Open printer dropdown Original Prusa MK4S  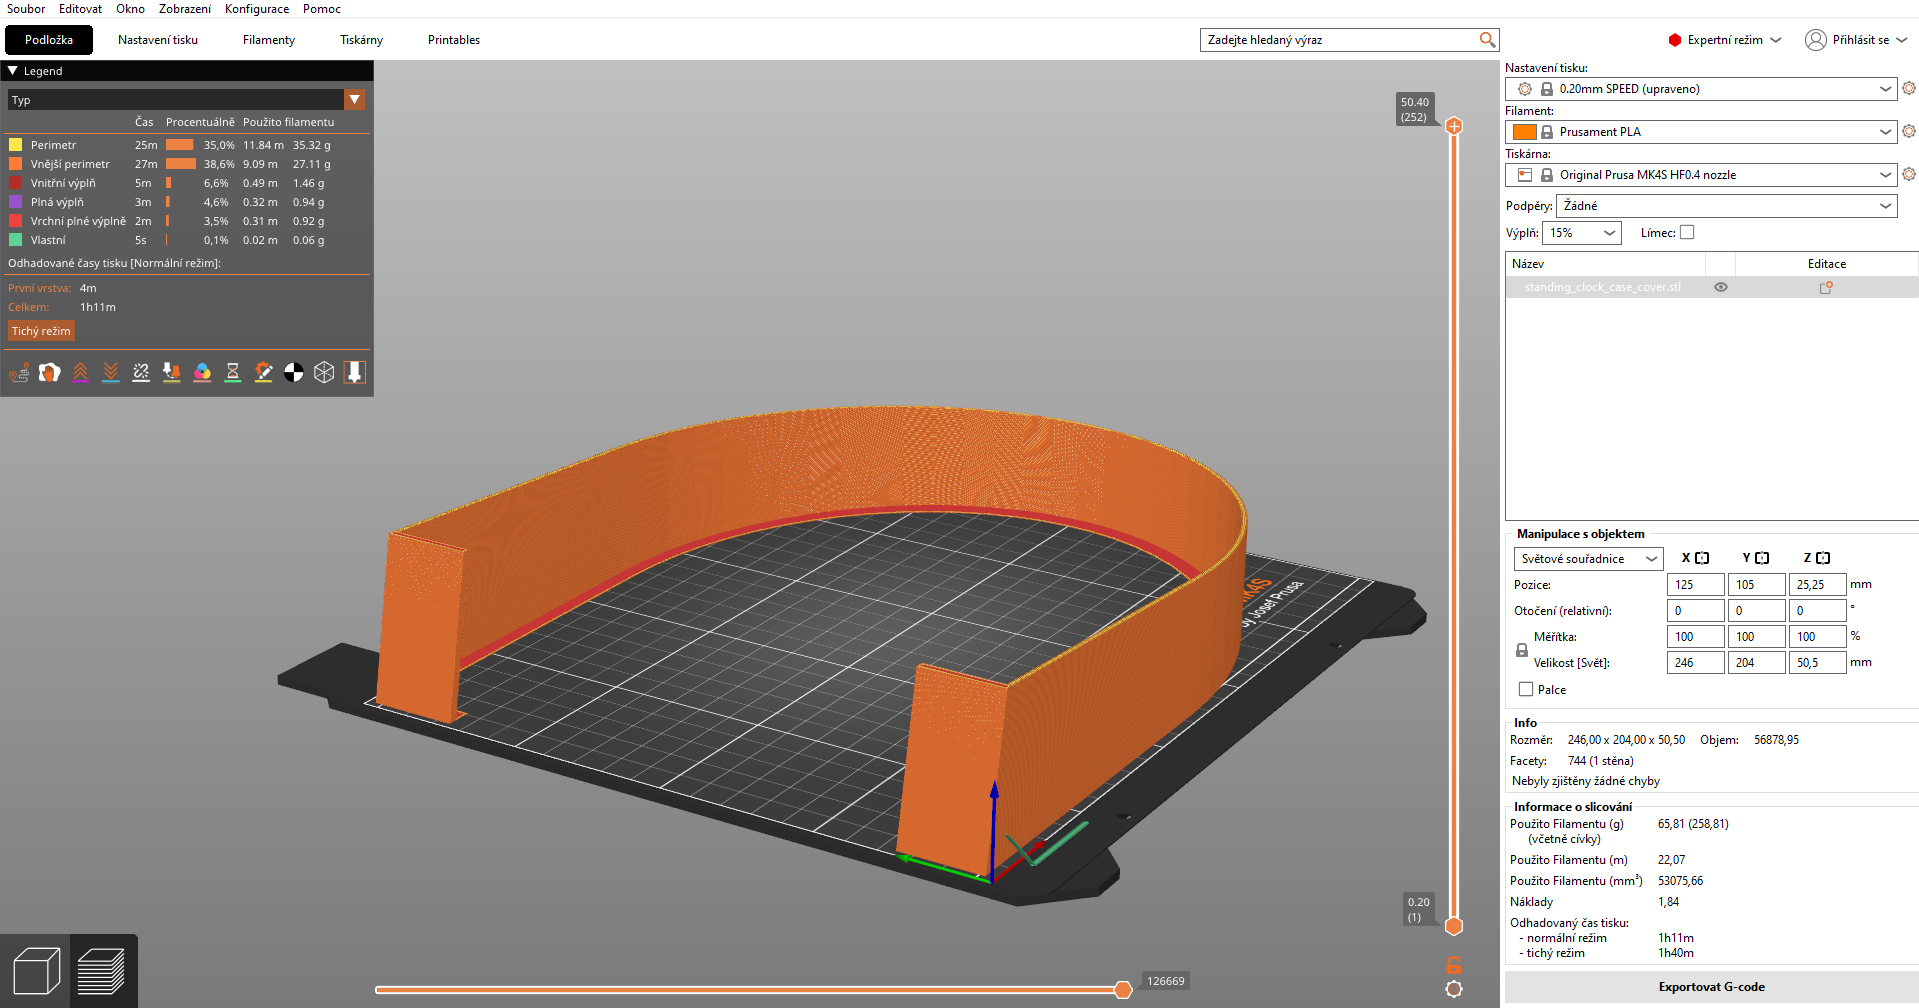pyautogui.click(x=1700, y=175)
